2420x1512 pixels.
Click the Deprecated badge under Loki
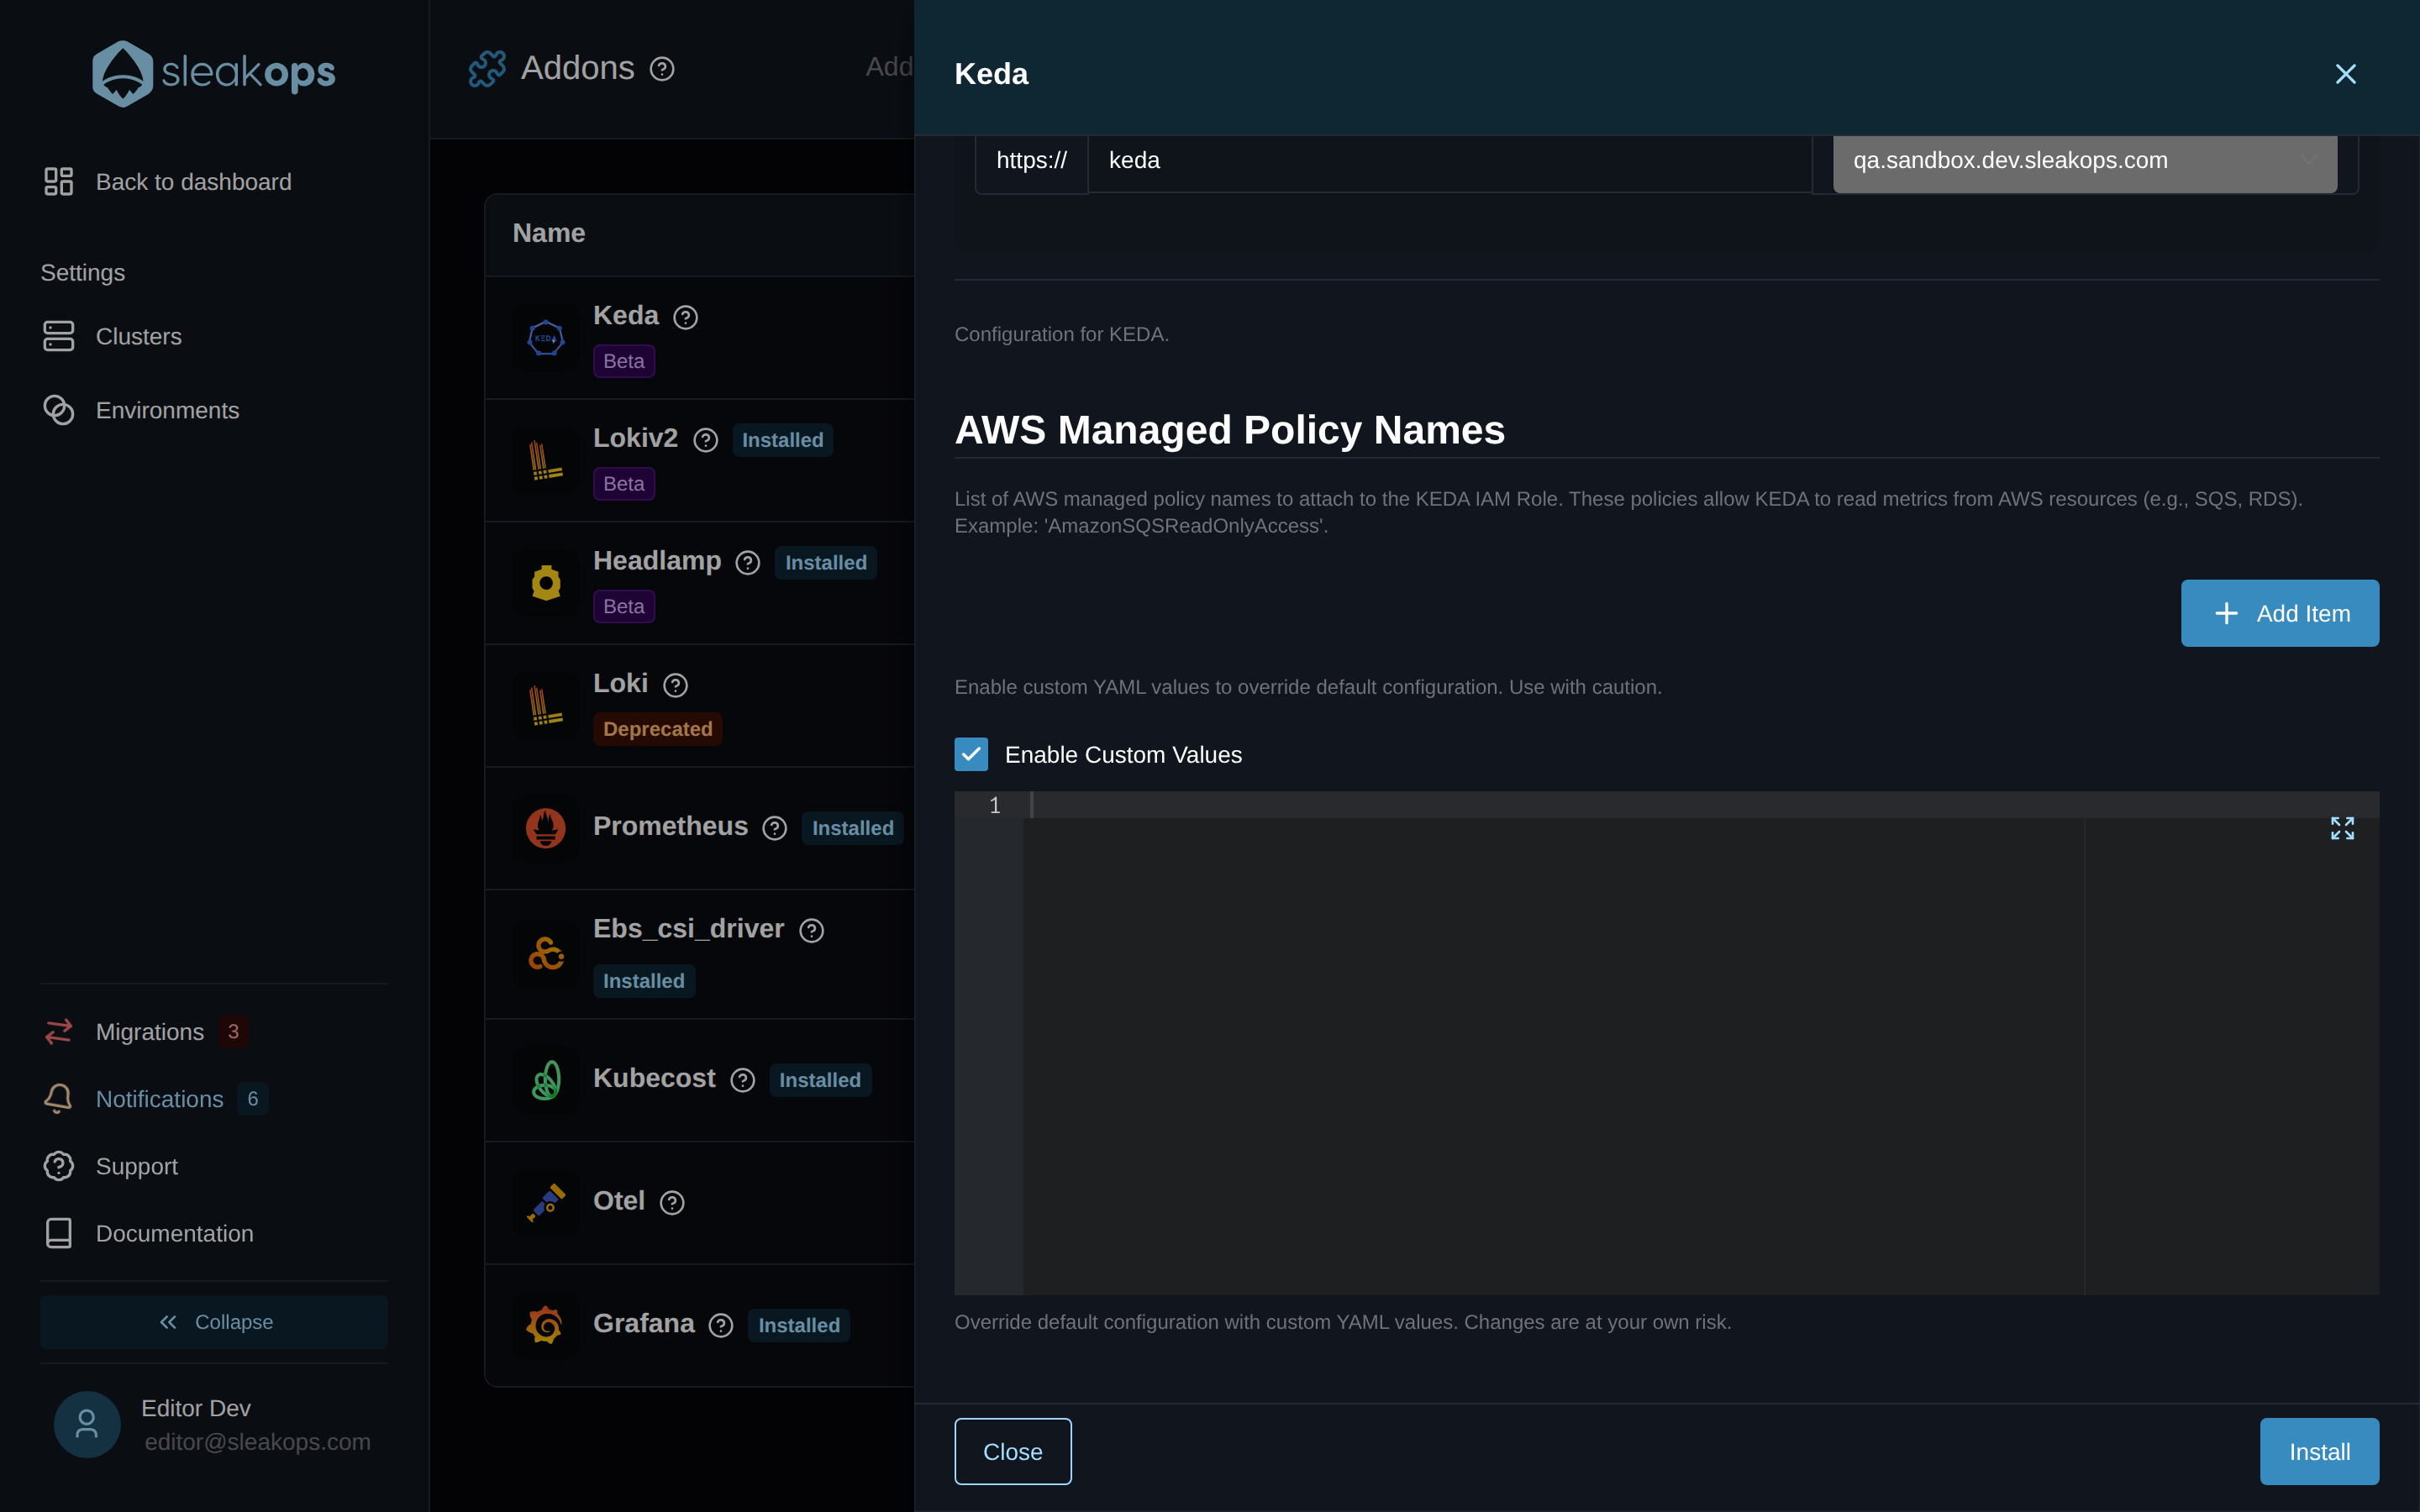coord(658,729)
